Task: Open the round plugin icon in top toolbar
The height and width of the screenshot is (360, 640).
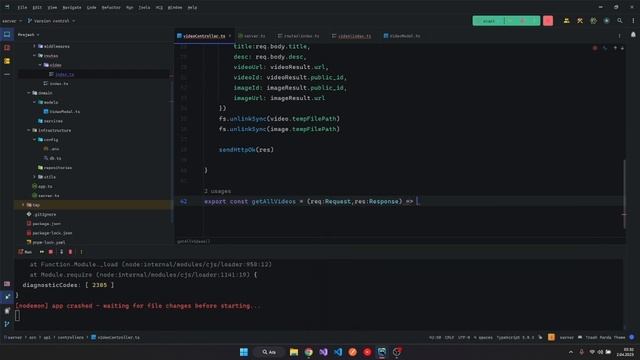Action: (x=607, y=21)
